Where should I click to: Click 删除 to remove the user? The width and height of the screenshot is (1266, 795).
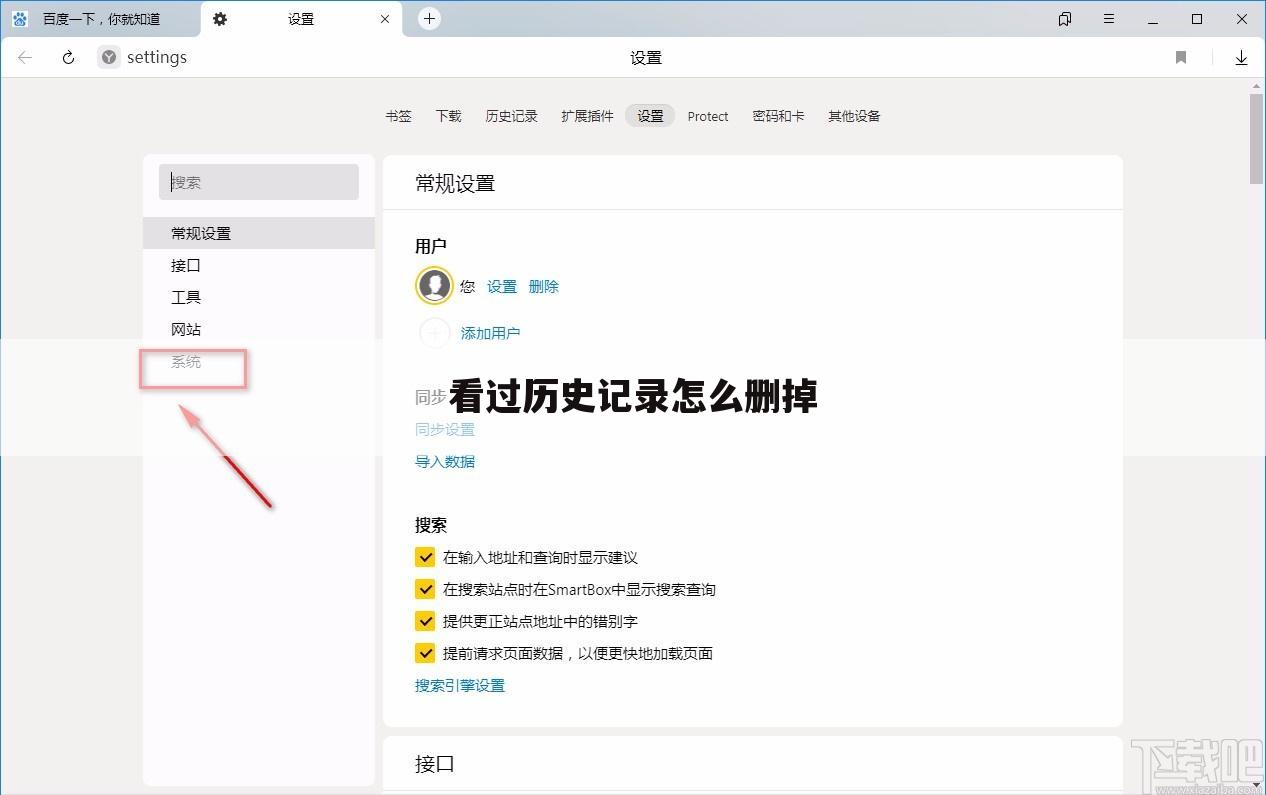544,286
